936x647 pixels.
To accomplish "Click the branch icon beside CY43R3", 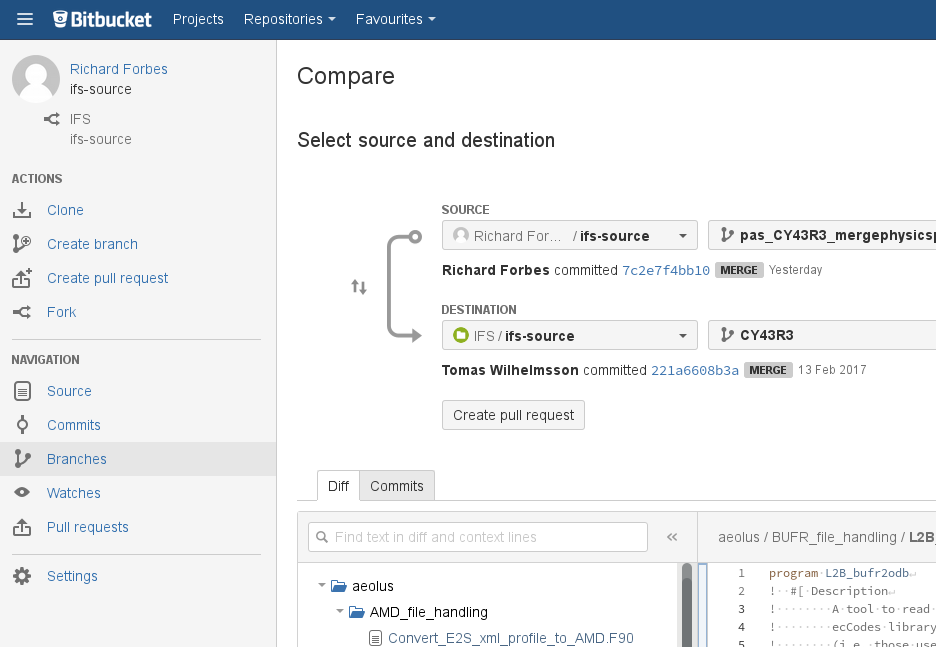I will pos(726,335).
